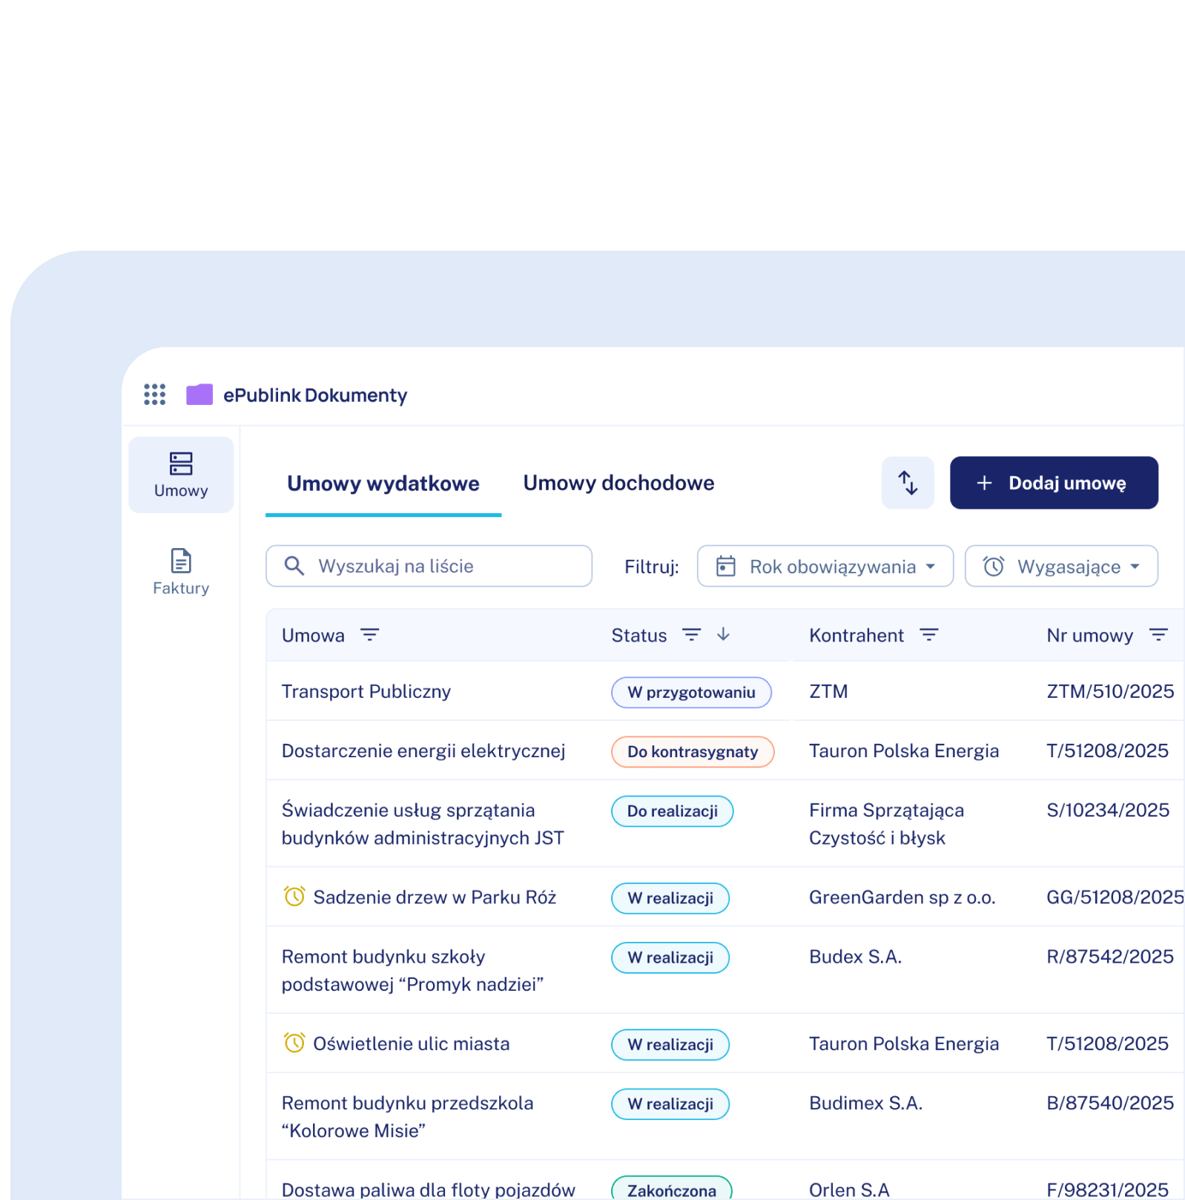Select the Oświetlenie ulic miasta row
This screenshot has width=1185, height=1200.
[411, 1044]
